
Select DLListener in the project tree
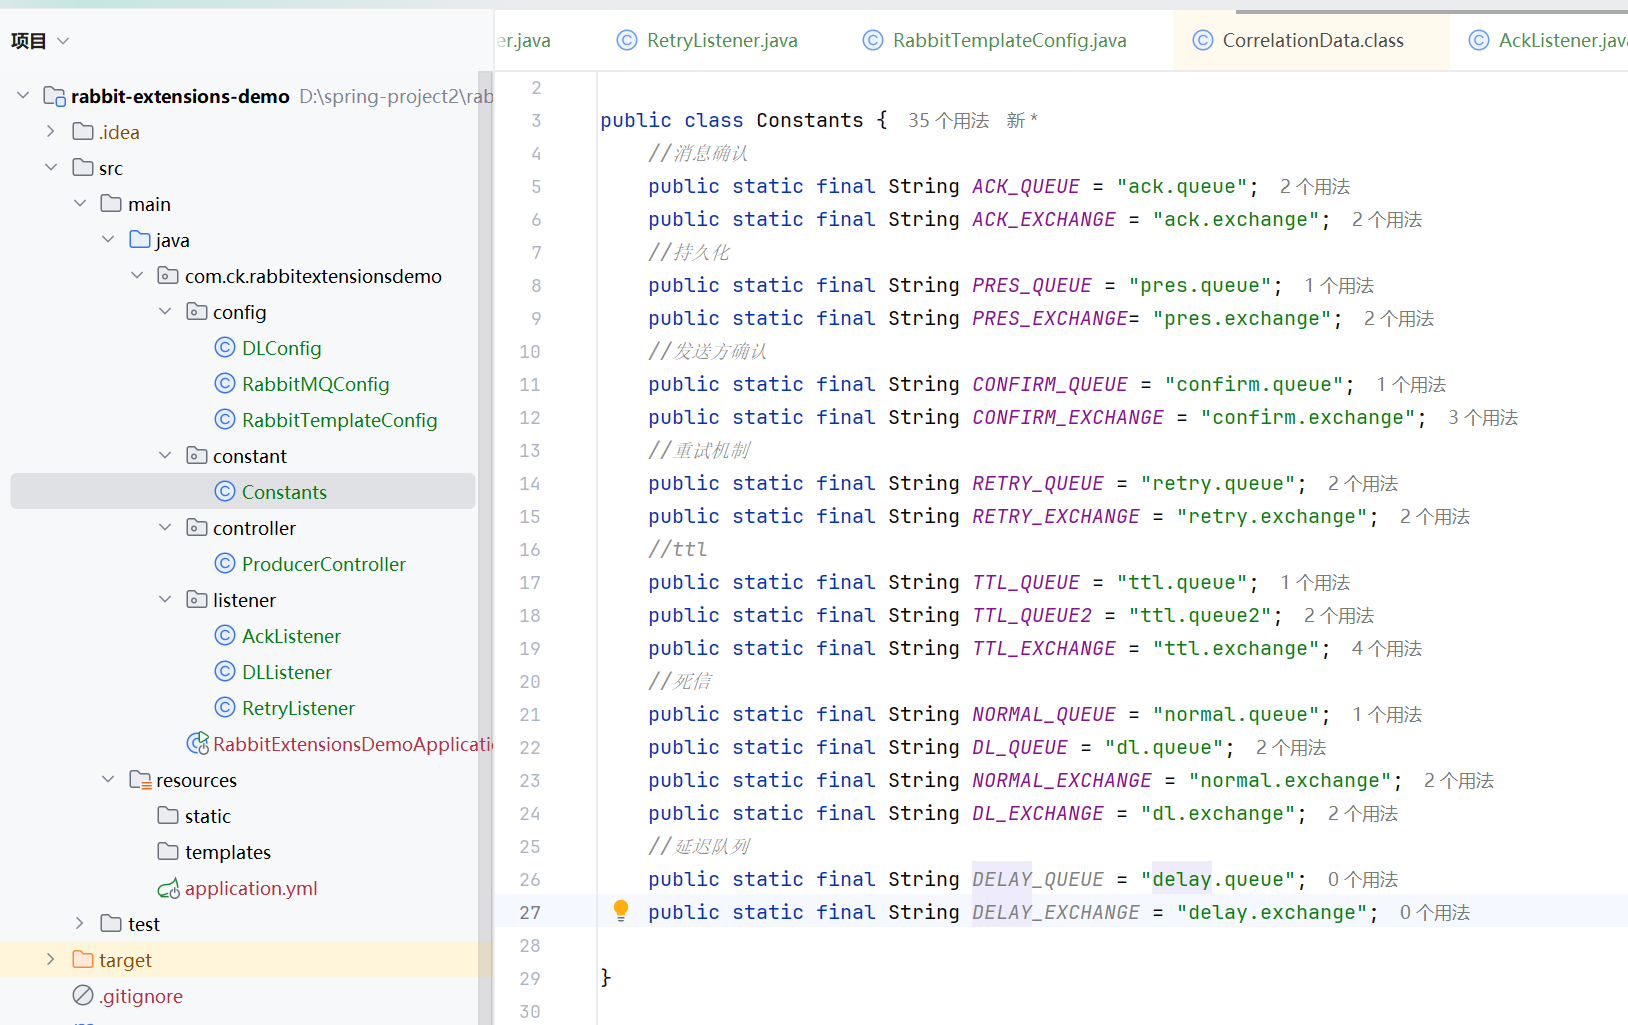coord(287,672)
